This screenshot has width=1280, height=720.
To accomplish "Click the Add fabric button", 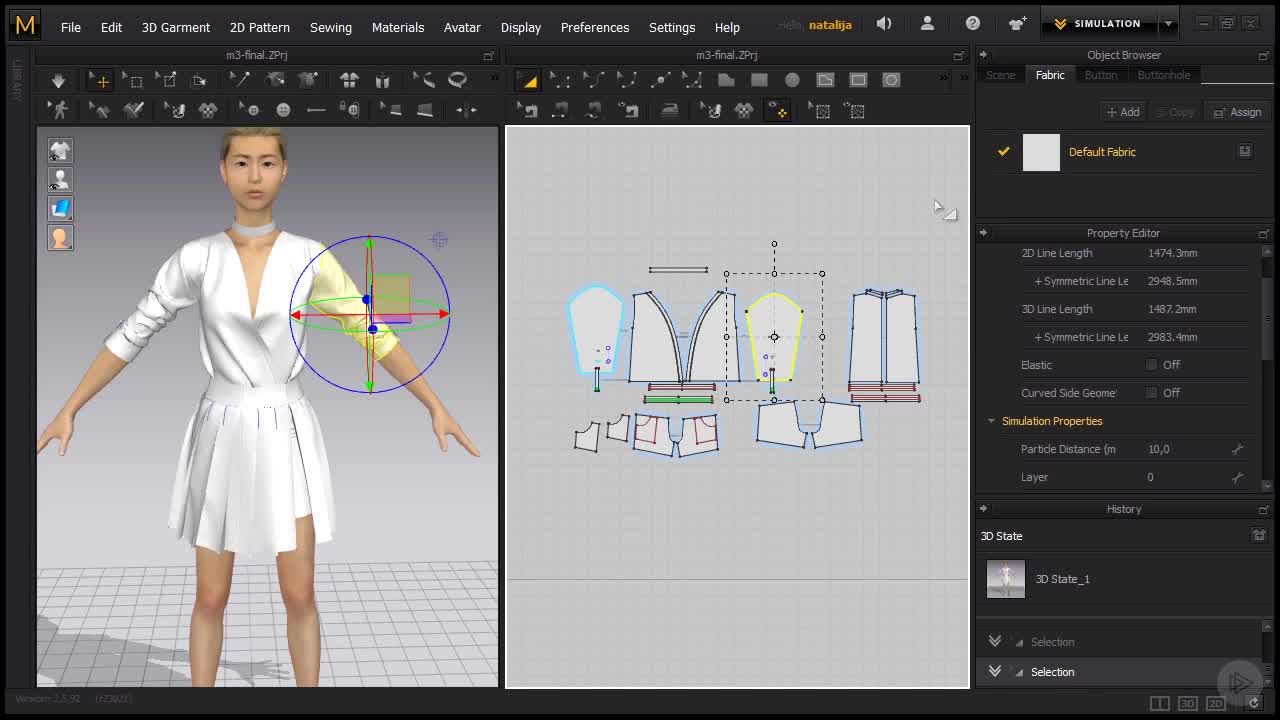I will point(1122,112).
